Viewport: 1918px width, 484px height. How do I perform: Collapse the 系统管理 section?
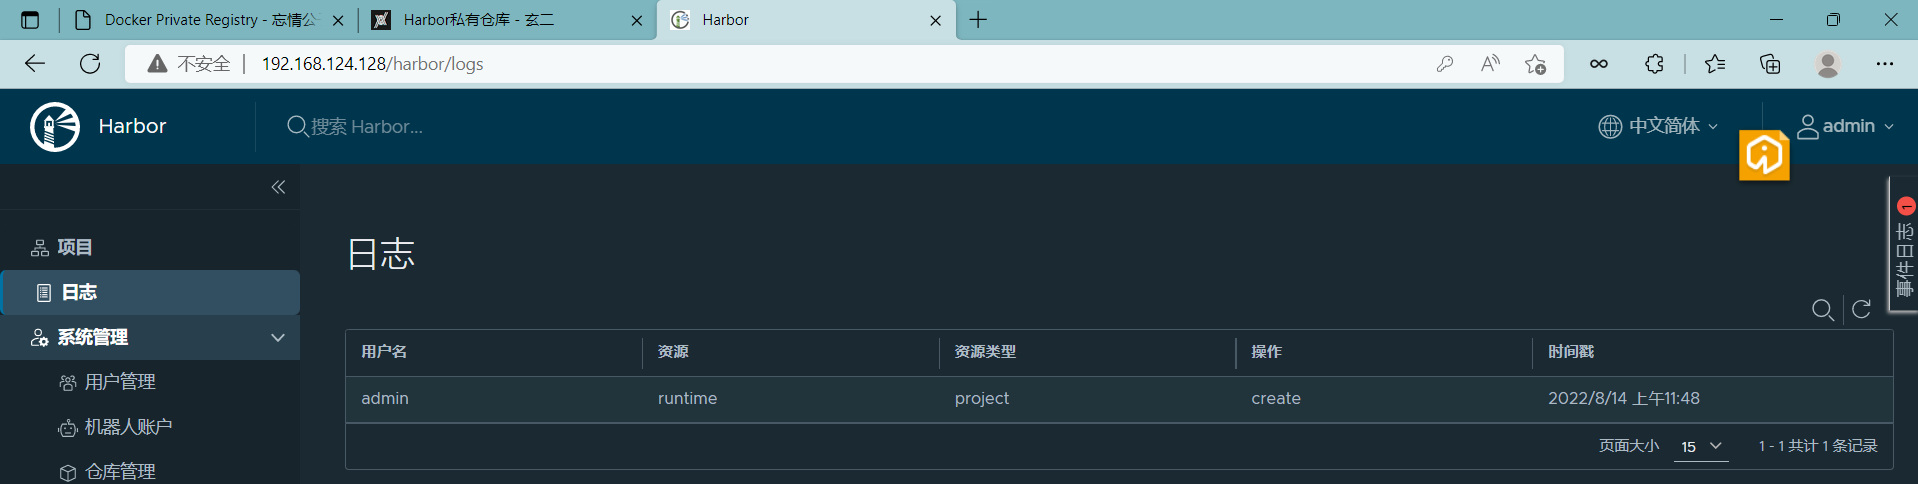(x=278, y=338)
